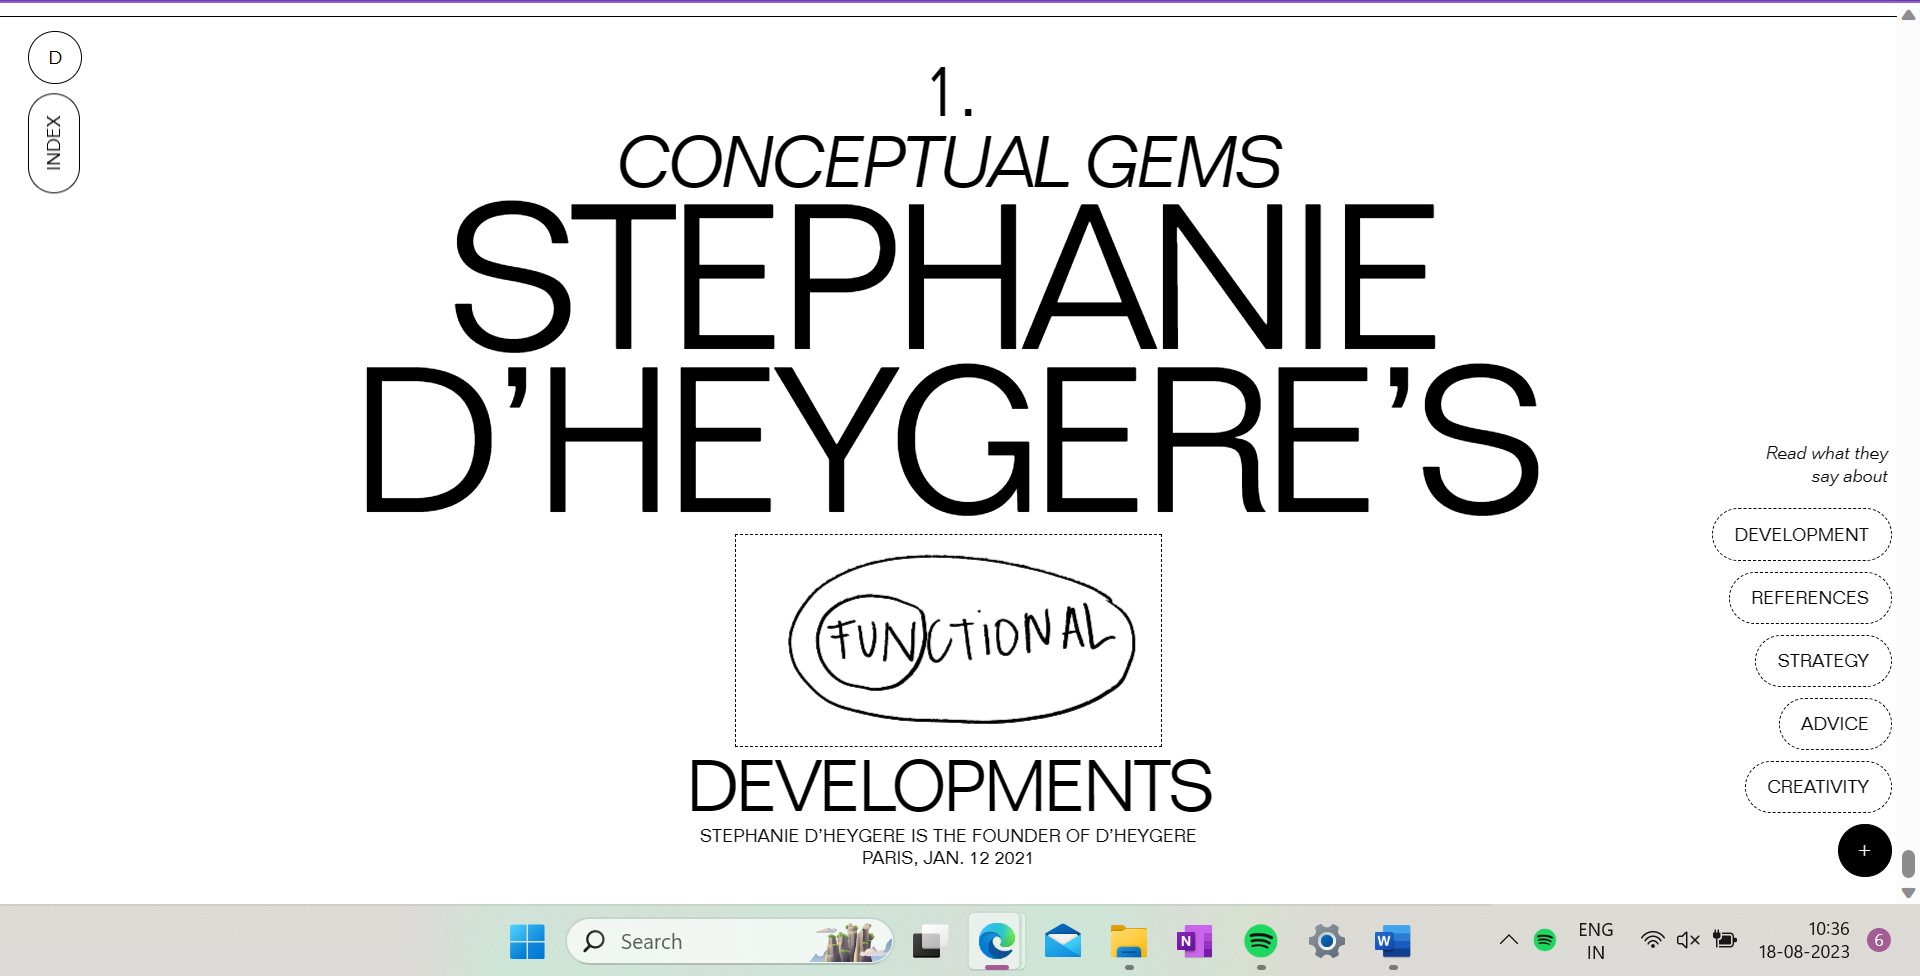The width and height of the screenshot is (1920, 976).
Task: Open Spotify from the taskbar
Action: (1260, 941)
